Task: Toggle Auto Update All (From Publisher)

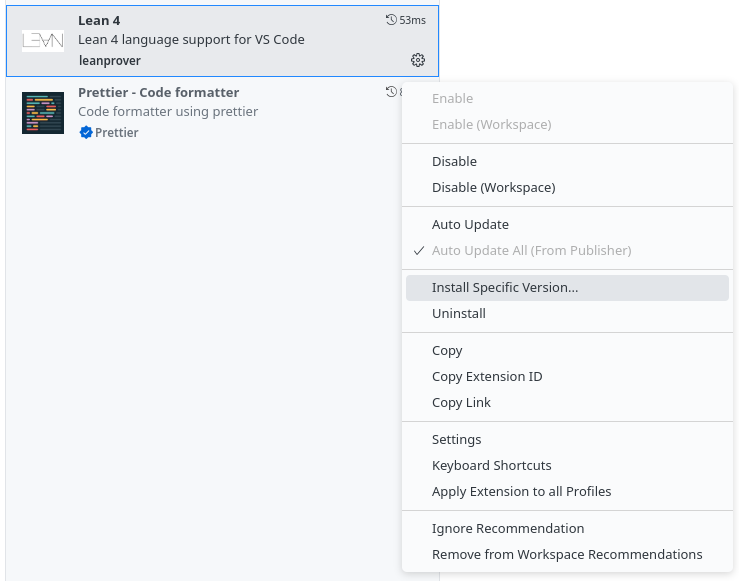Action: tap(567, 251)
